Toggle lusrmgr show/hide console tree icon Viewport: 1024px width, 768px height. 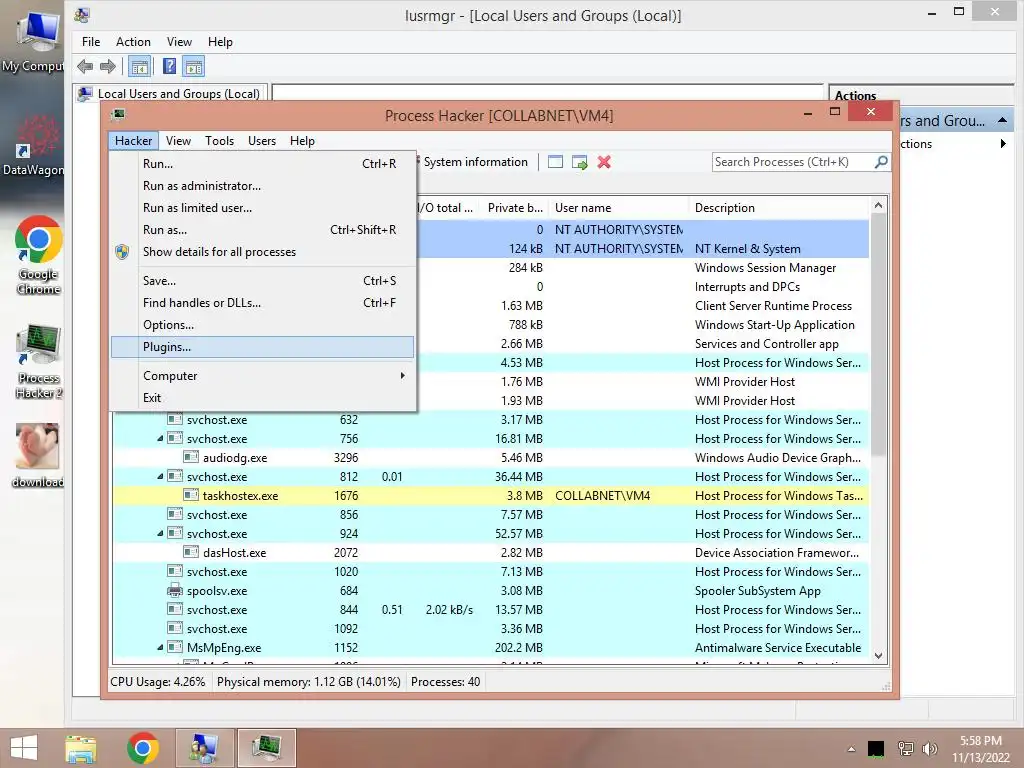coord(139,66)
